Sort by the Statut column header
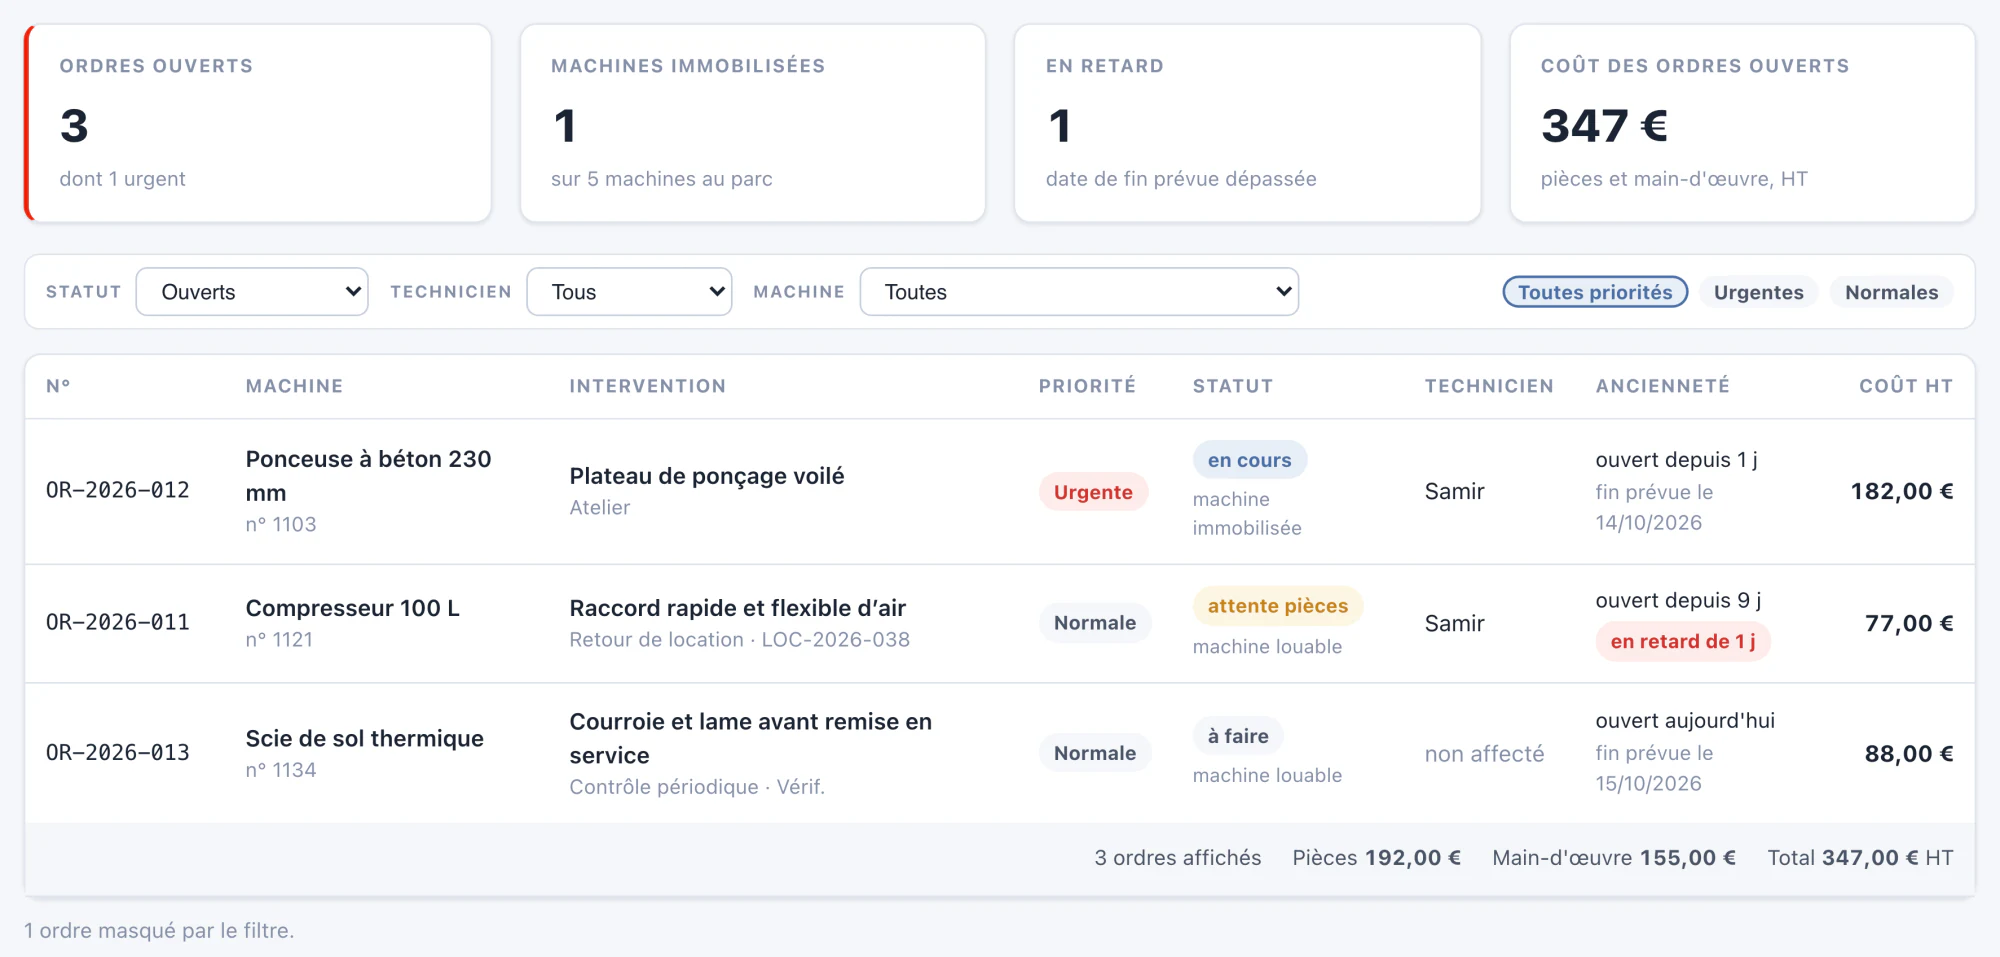The height and width of the screenshot is (957, 2000). tap(1232, 386)
